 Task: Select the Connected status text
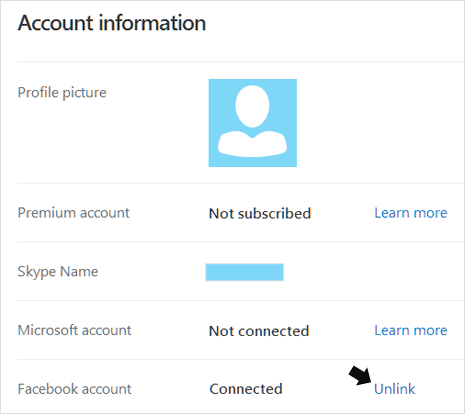[x=246, y=389]
